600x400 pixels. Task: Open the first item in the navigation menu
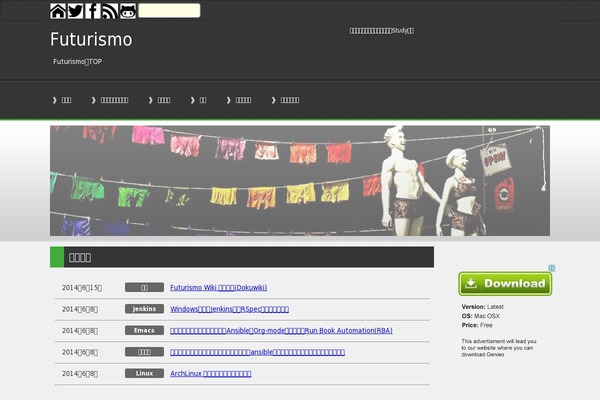62,100
